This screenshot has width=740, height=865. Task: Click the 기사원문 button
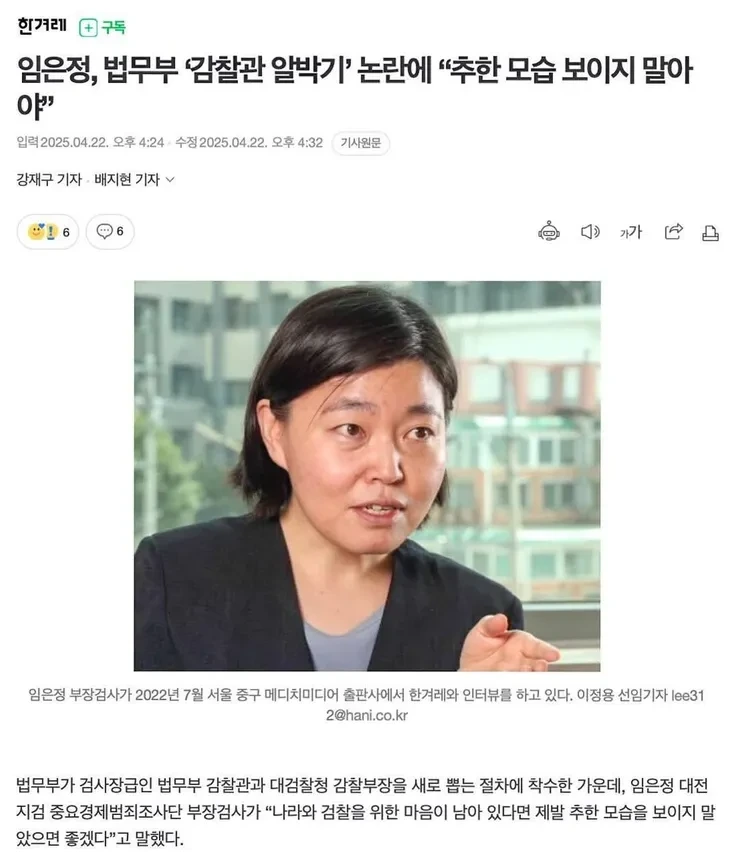[x=361, y=143]
